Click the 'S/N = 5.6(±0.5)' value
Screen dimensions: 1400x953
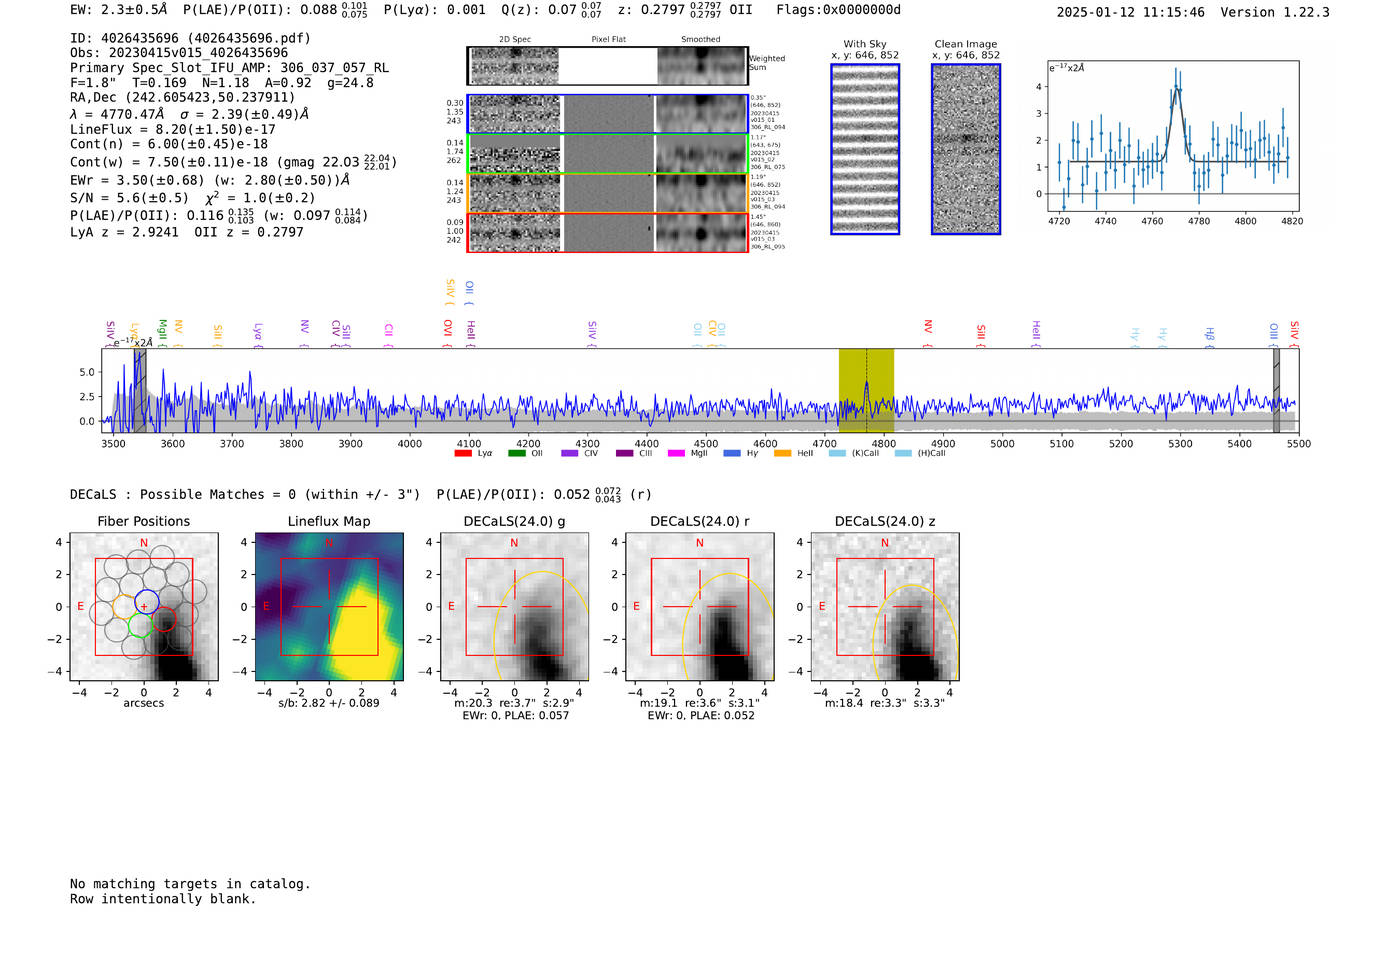coord(129,198)
